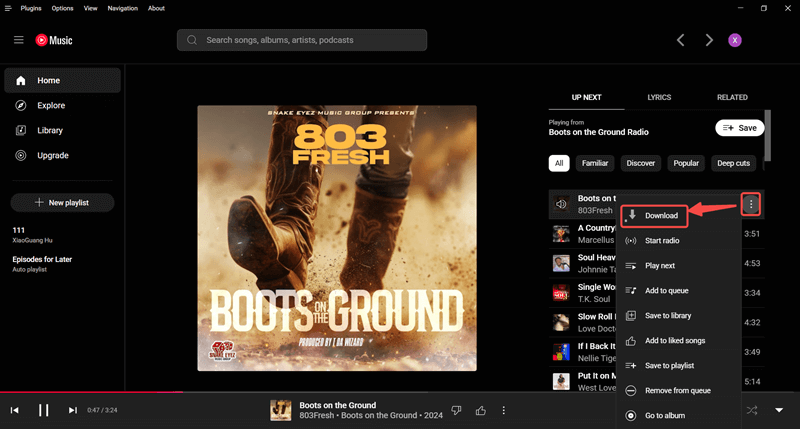Select Go to album menu entry
Image resolution: width=800 pixels, height=429 pixels.
679,416
